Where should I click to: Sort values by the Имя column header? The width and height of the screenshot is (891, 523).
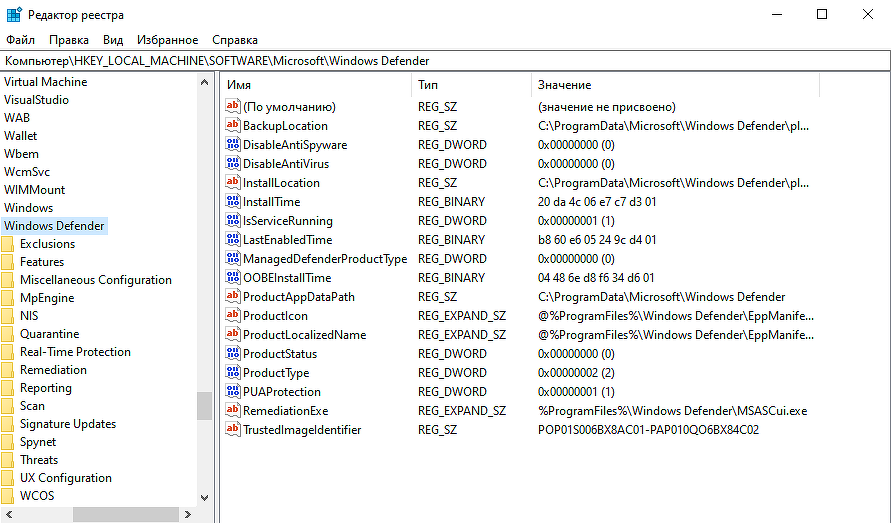coord(314,85)
